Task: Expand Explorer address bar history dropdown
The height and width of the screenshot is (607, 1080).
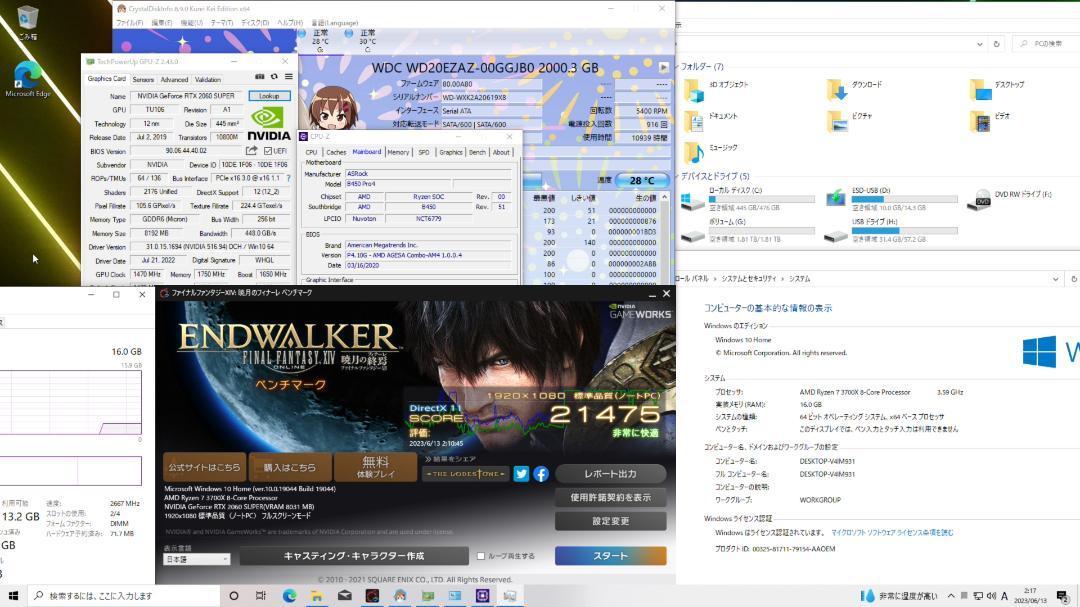Action: click(979, 44)
